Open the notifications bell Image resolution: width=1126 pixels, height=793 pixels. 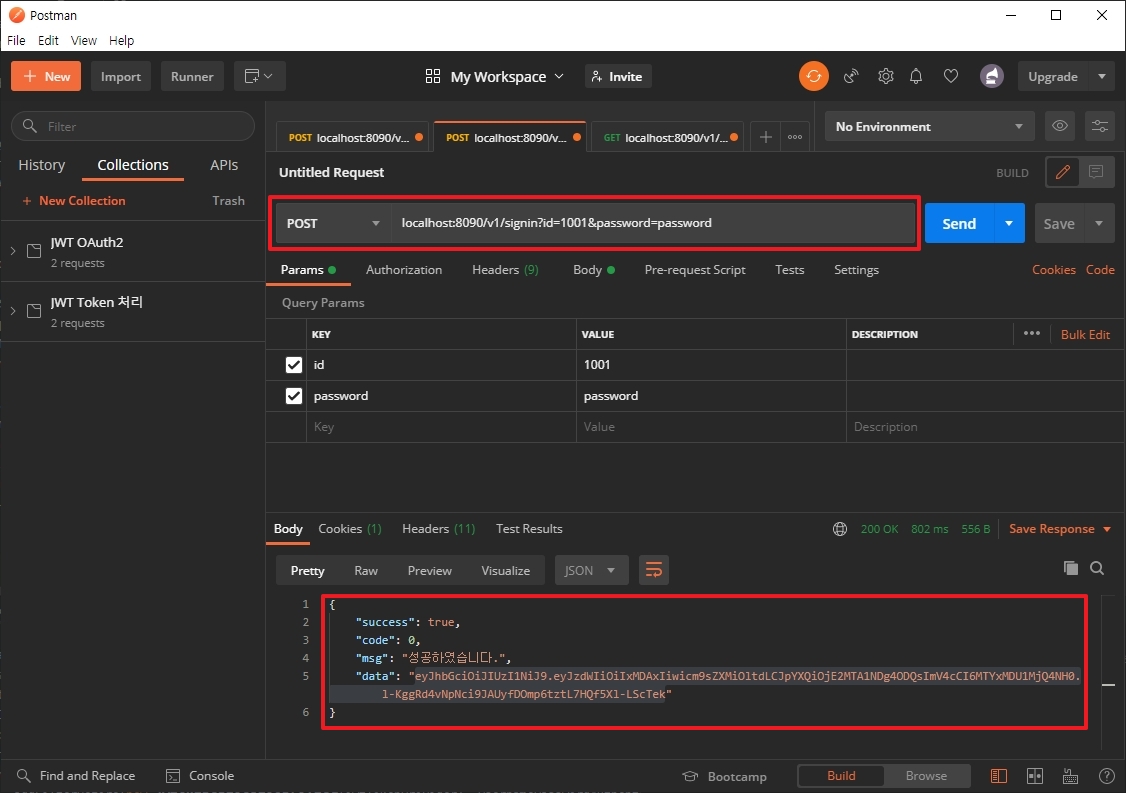pyautogui.click(x=916, y=76)
